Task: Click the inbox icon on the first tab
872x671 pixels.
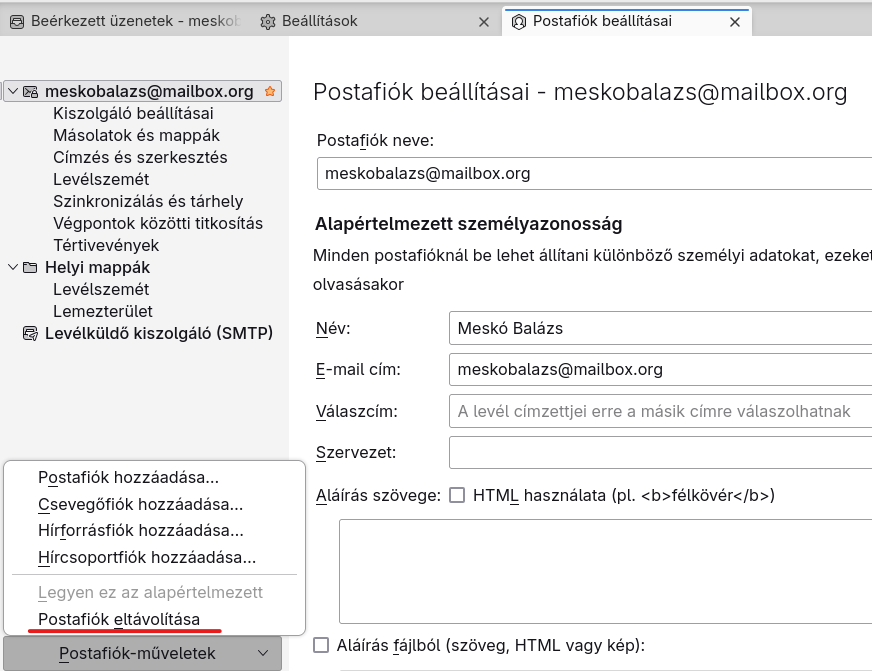Action: click(17, 21)
